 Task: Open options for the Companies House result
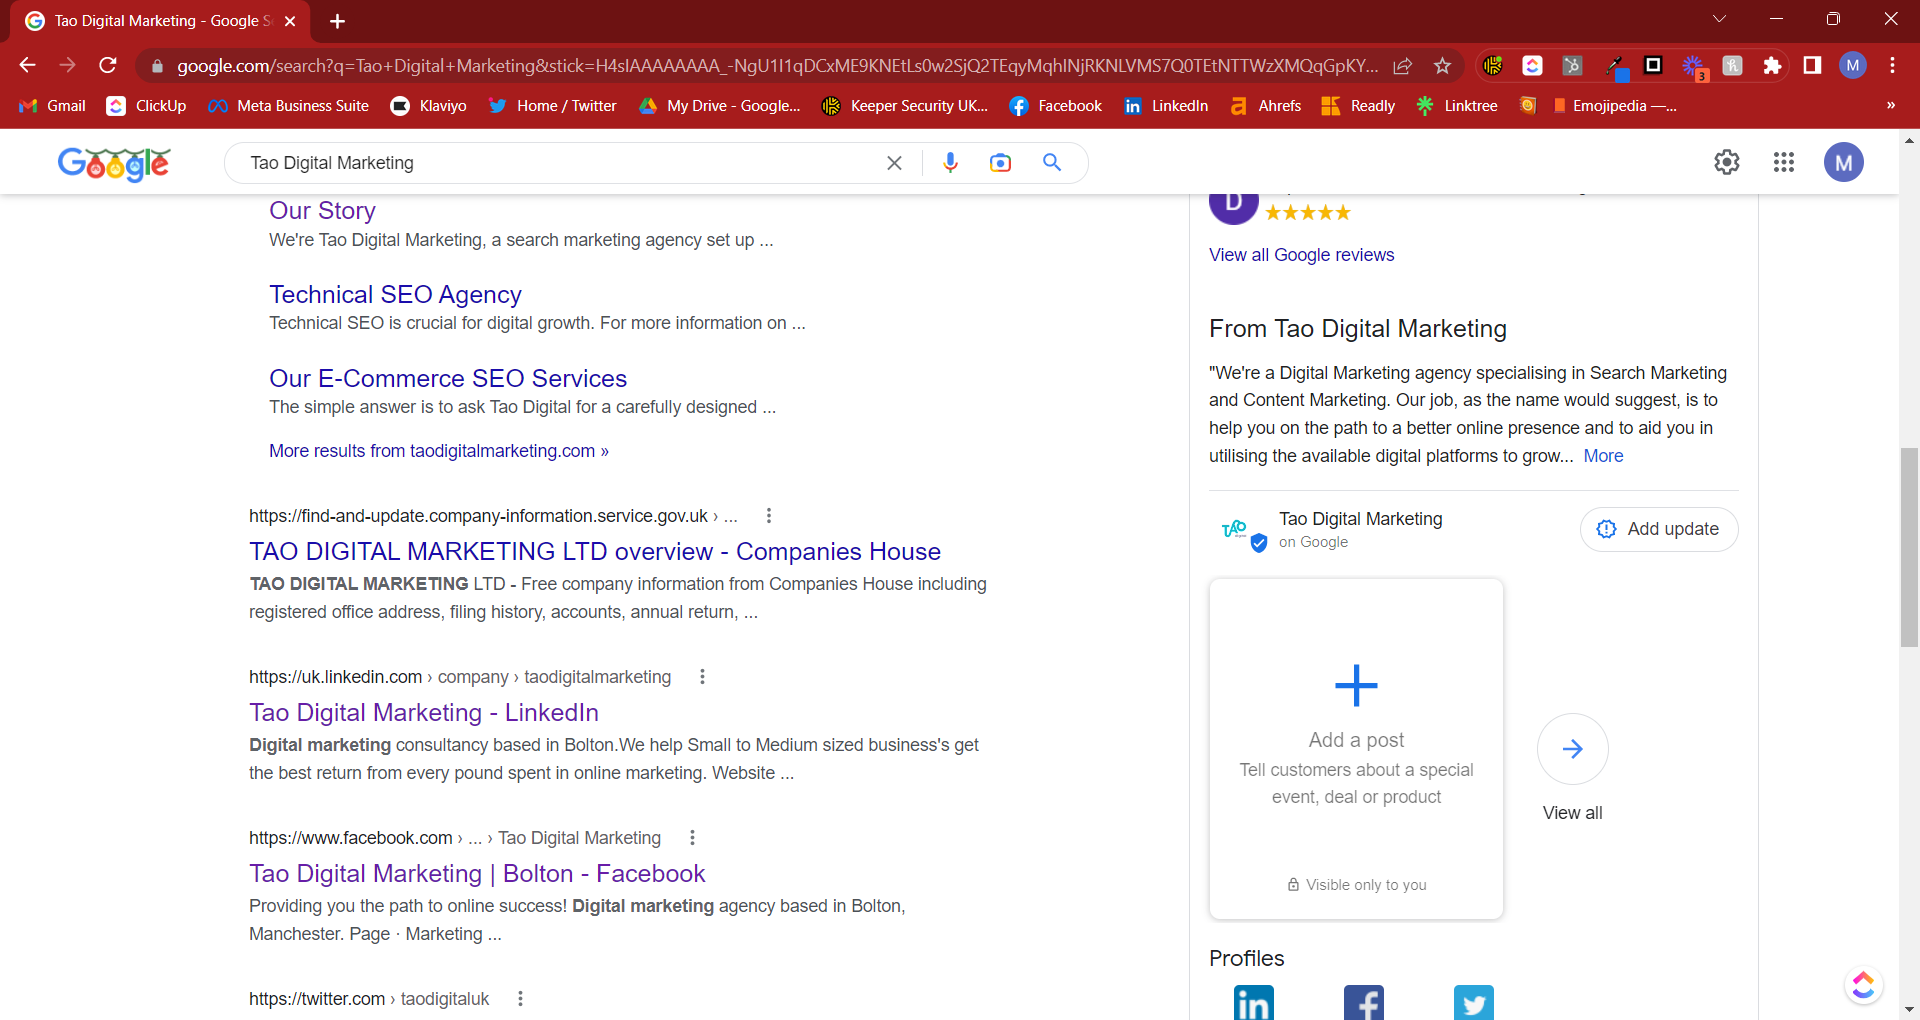click(768, 516)
